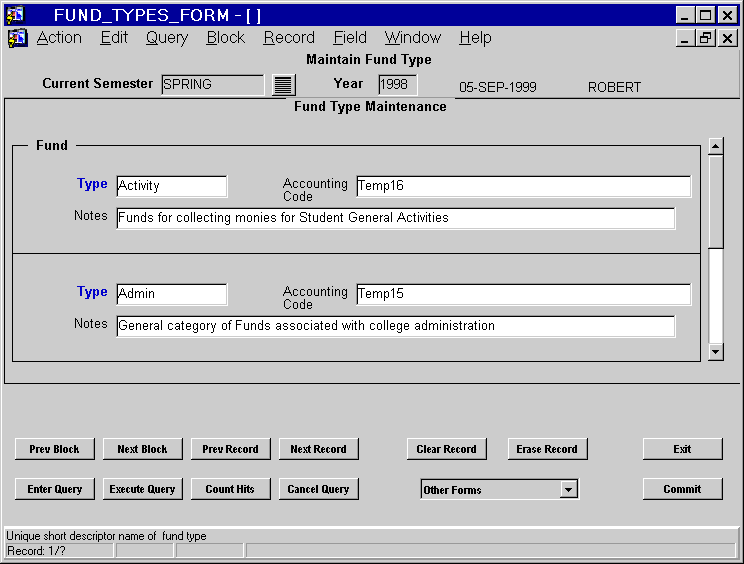The width and height of the screenshot is (744, 564).
Task: Open the Query menu
Action: [x=167, y=37]
